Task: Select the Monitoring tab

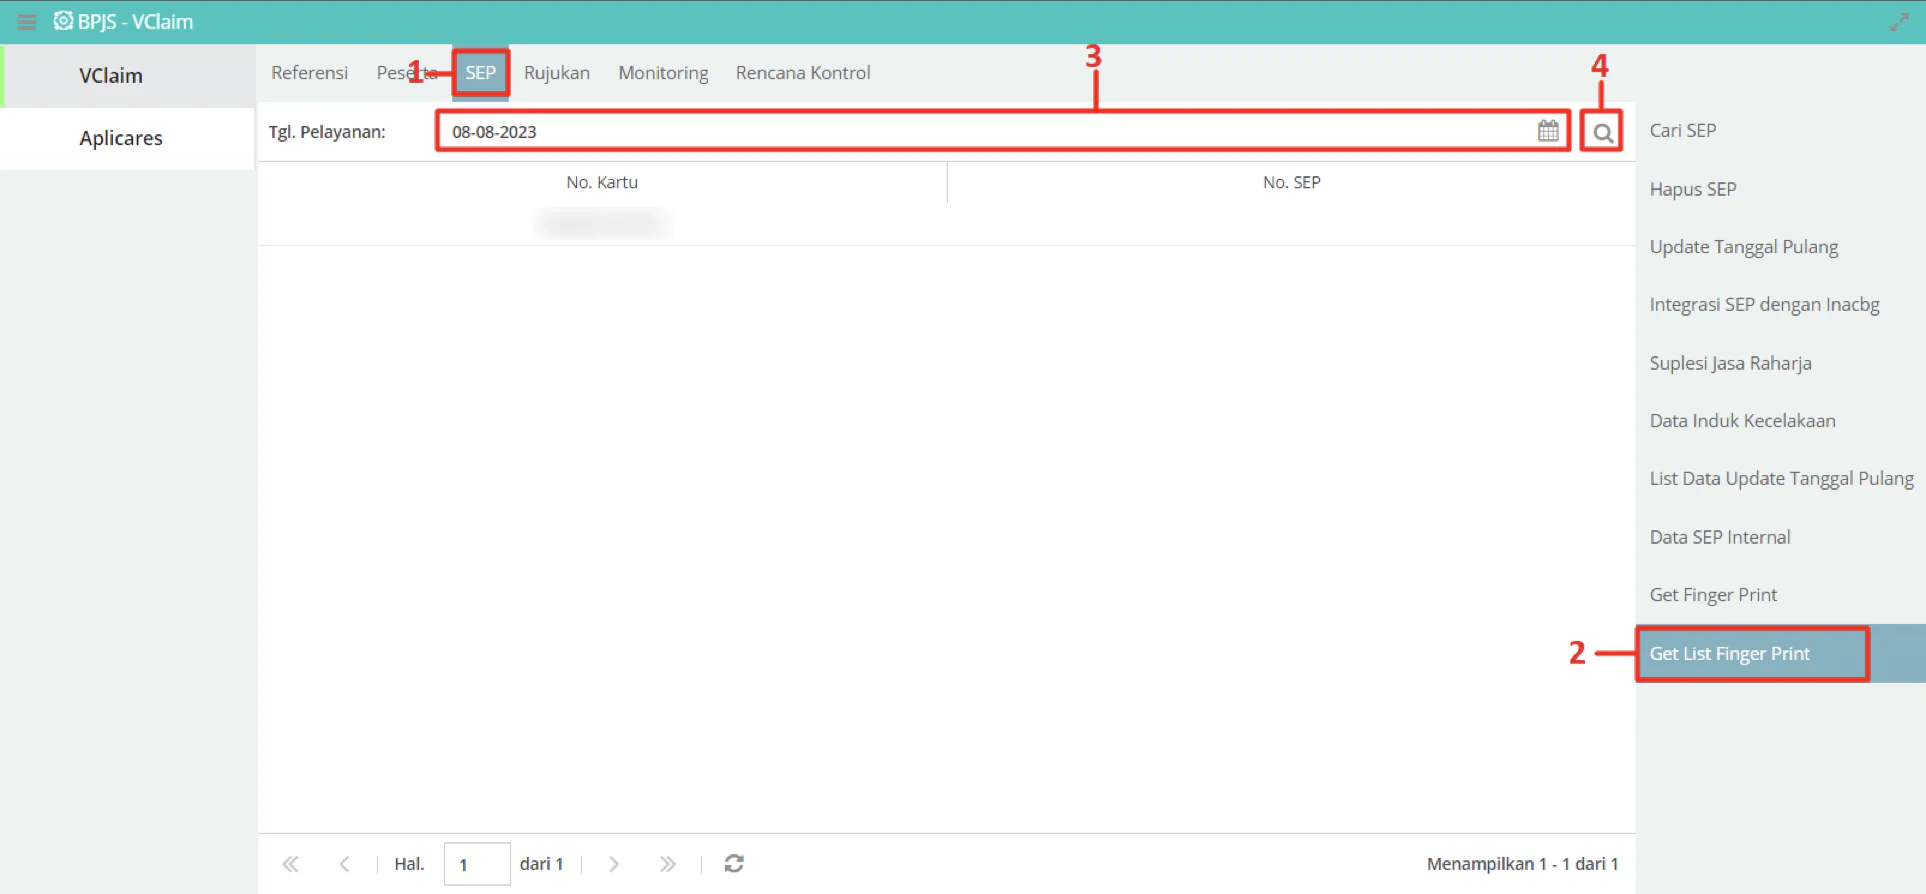Action: (x=663, y=73)
